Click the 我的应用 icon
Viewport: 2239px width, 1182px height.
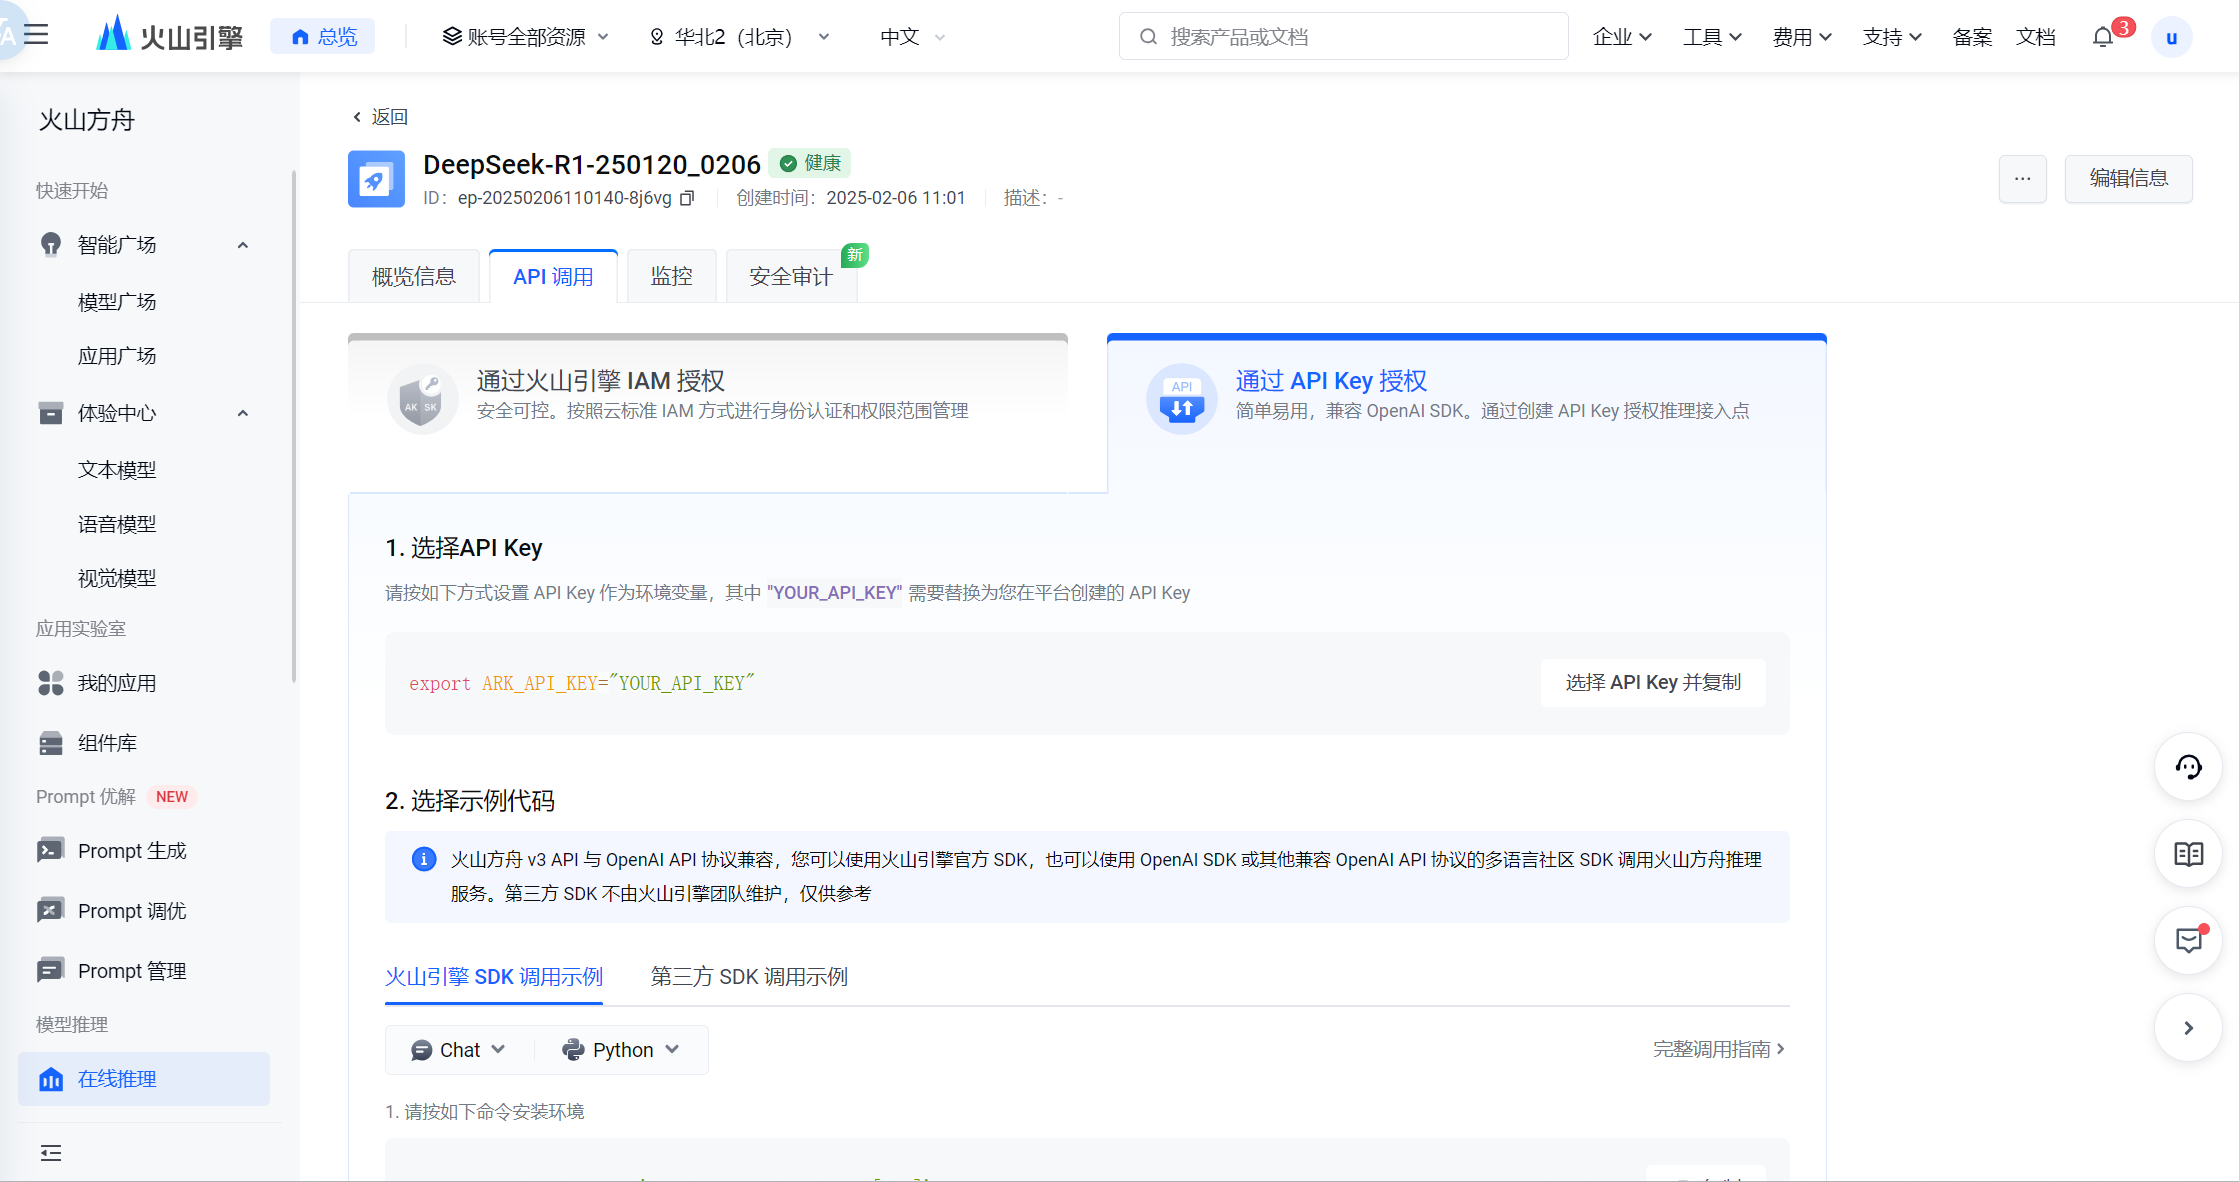click(51, 683)
